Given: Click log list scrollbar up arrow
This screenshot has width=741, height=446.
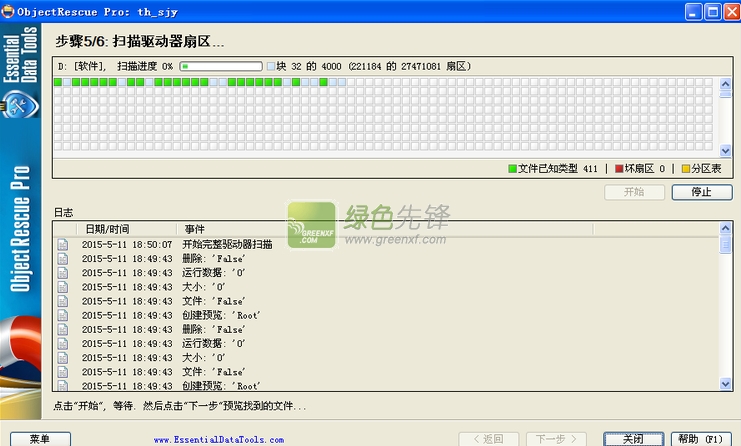Looking at the screenshot, I should click(725, 228).
